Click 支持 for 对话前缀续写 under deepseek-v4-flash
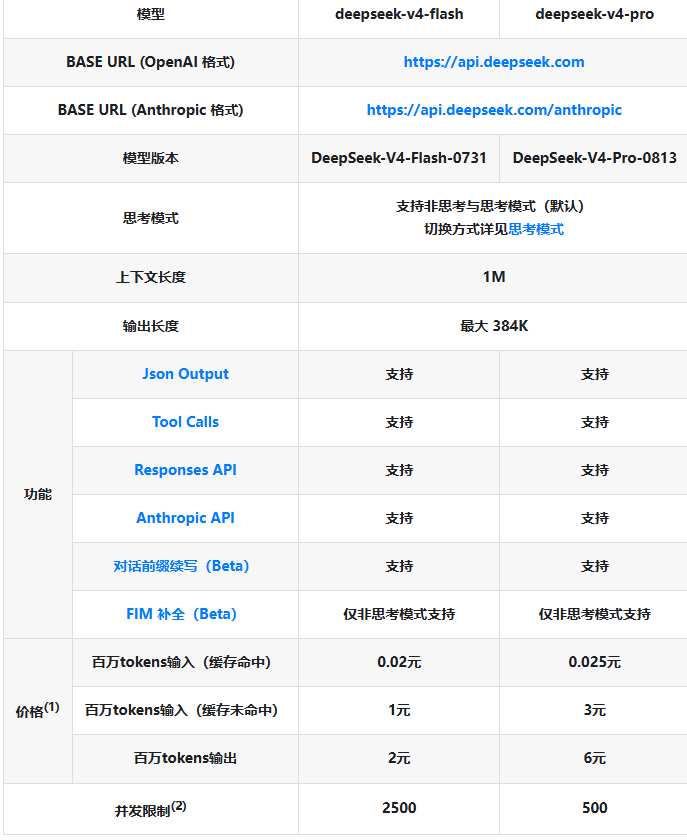This screenshot has width=687, height=840. click(x=399, y=566)
